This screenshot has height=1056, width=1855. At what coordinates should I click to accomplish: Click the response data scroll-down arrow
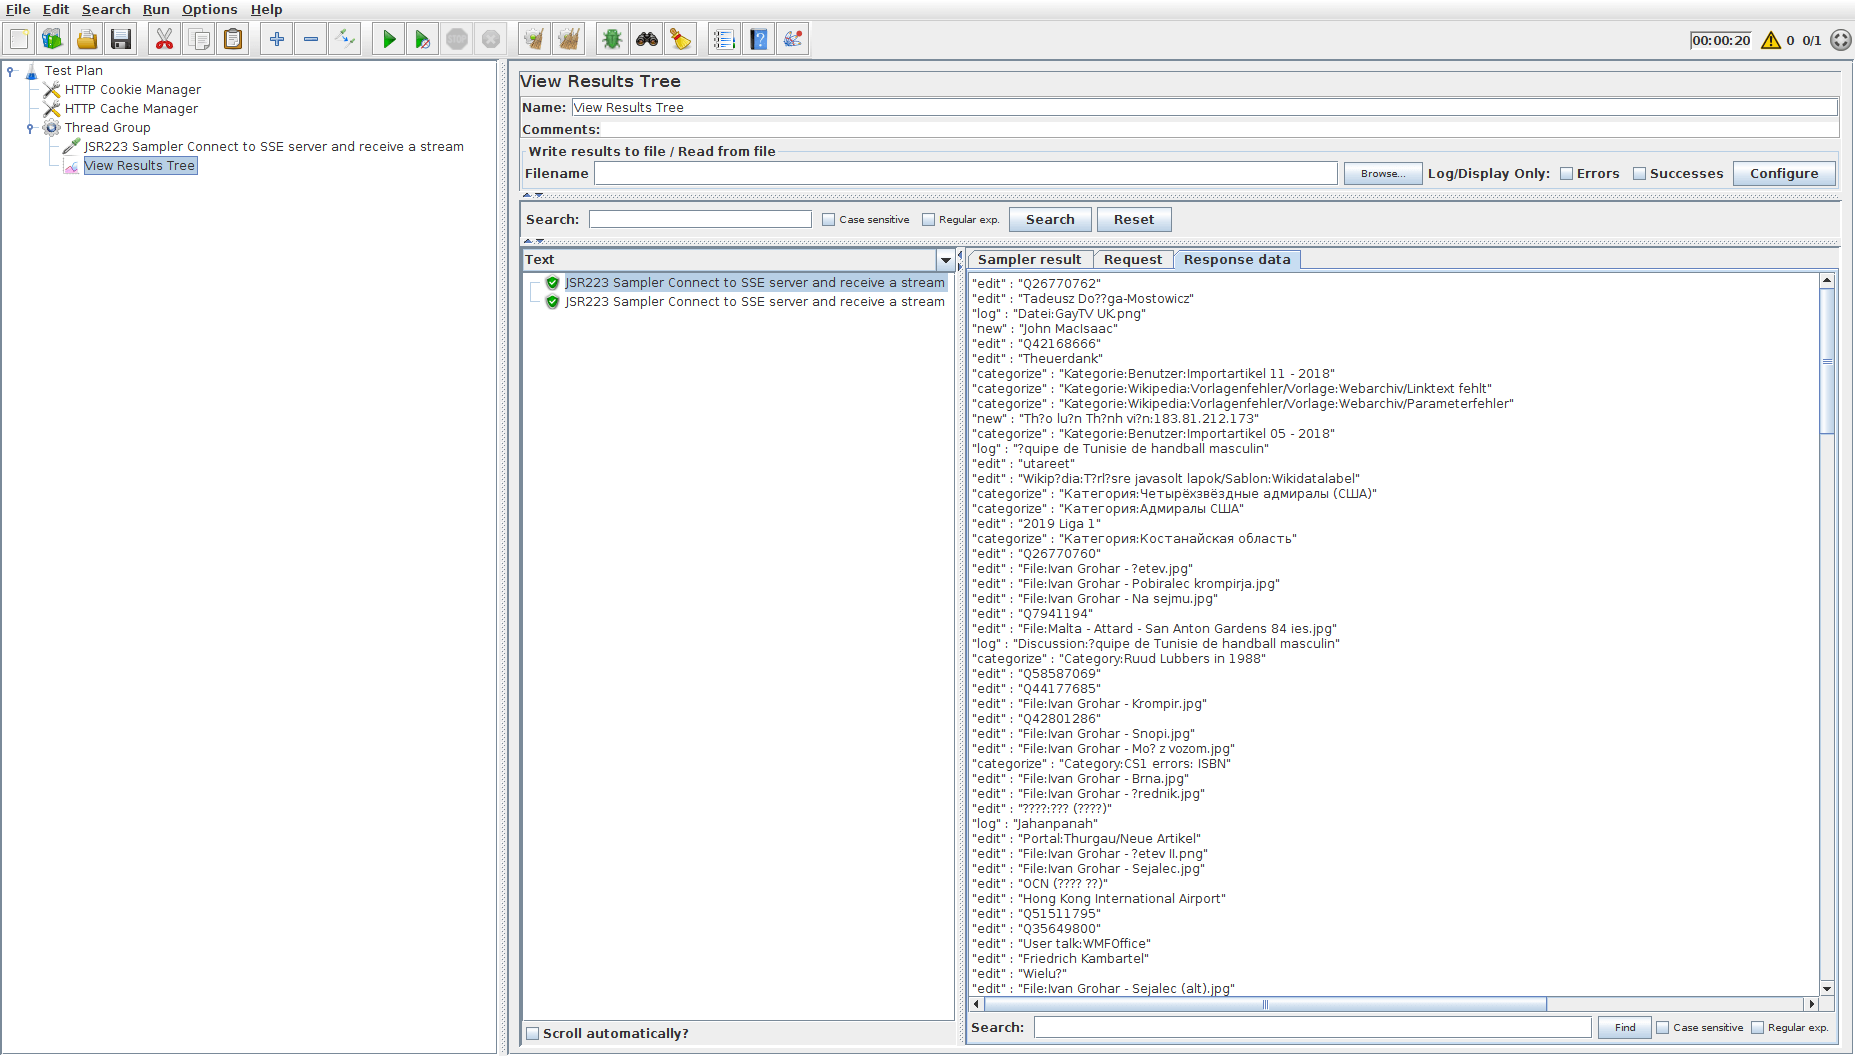(1827, 989)
